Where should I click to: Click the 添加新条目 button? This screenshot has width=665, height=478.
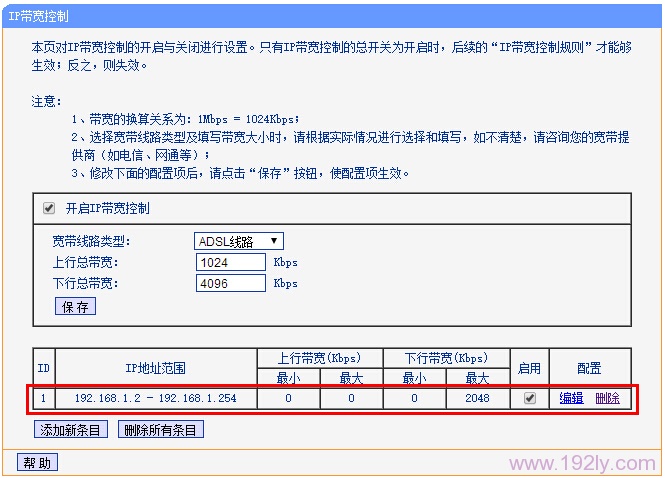coord(71,430)
